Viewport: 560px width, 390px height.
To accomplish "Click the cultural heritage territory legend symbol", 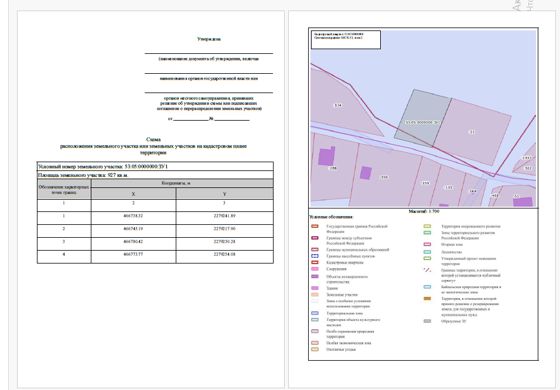I will point(315,320).
